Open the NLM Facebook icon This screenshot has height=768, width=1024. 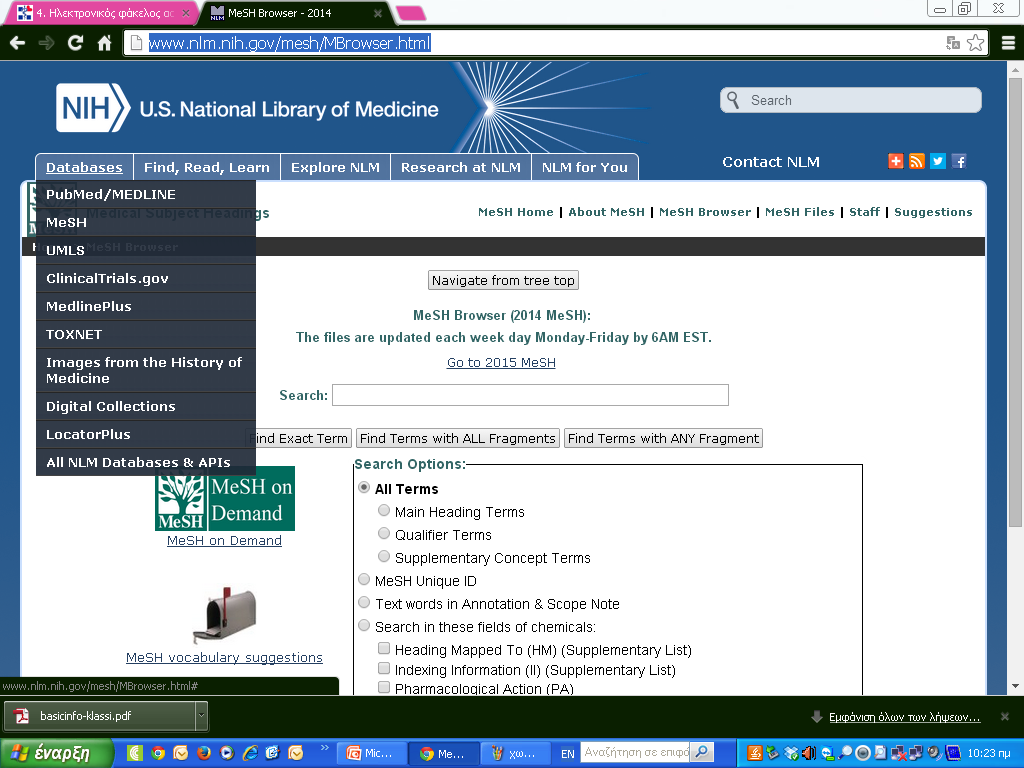(959, 161)
